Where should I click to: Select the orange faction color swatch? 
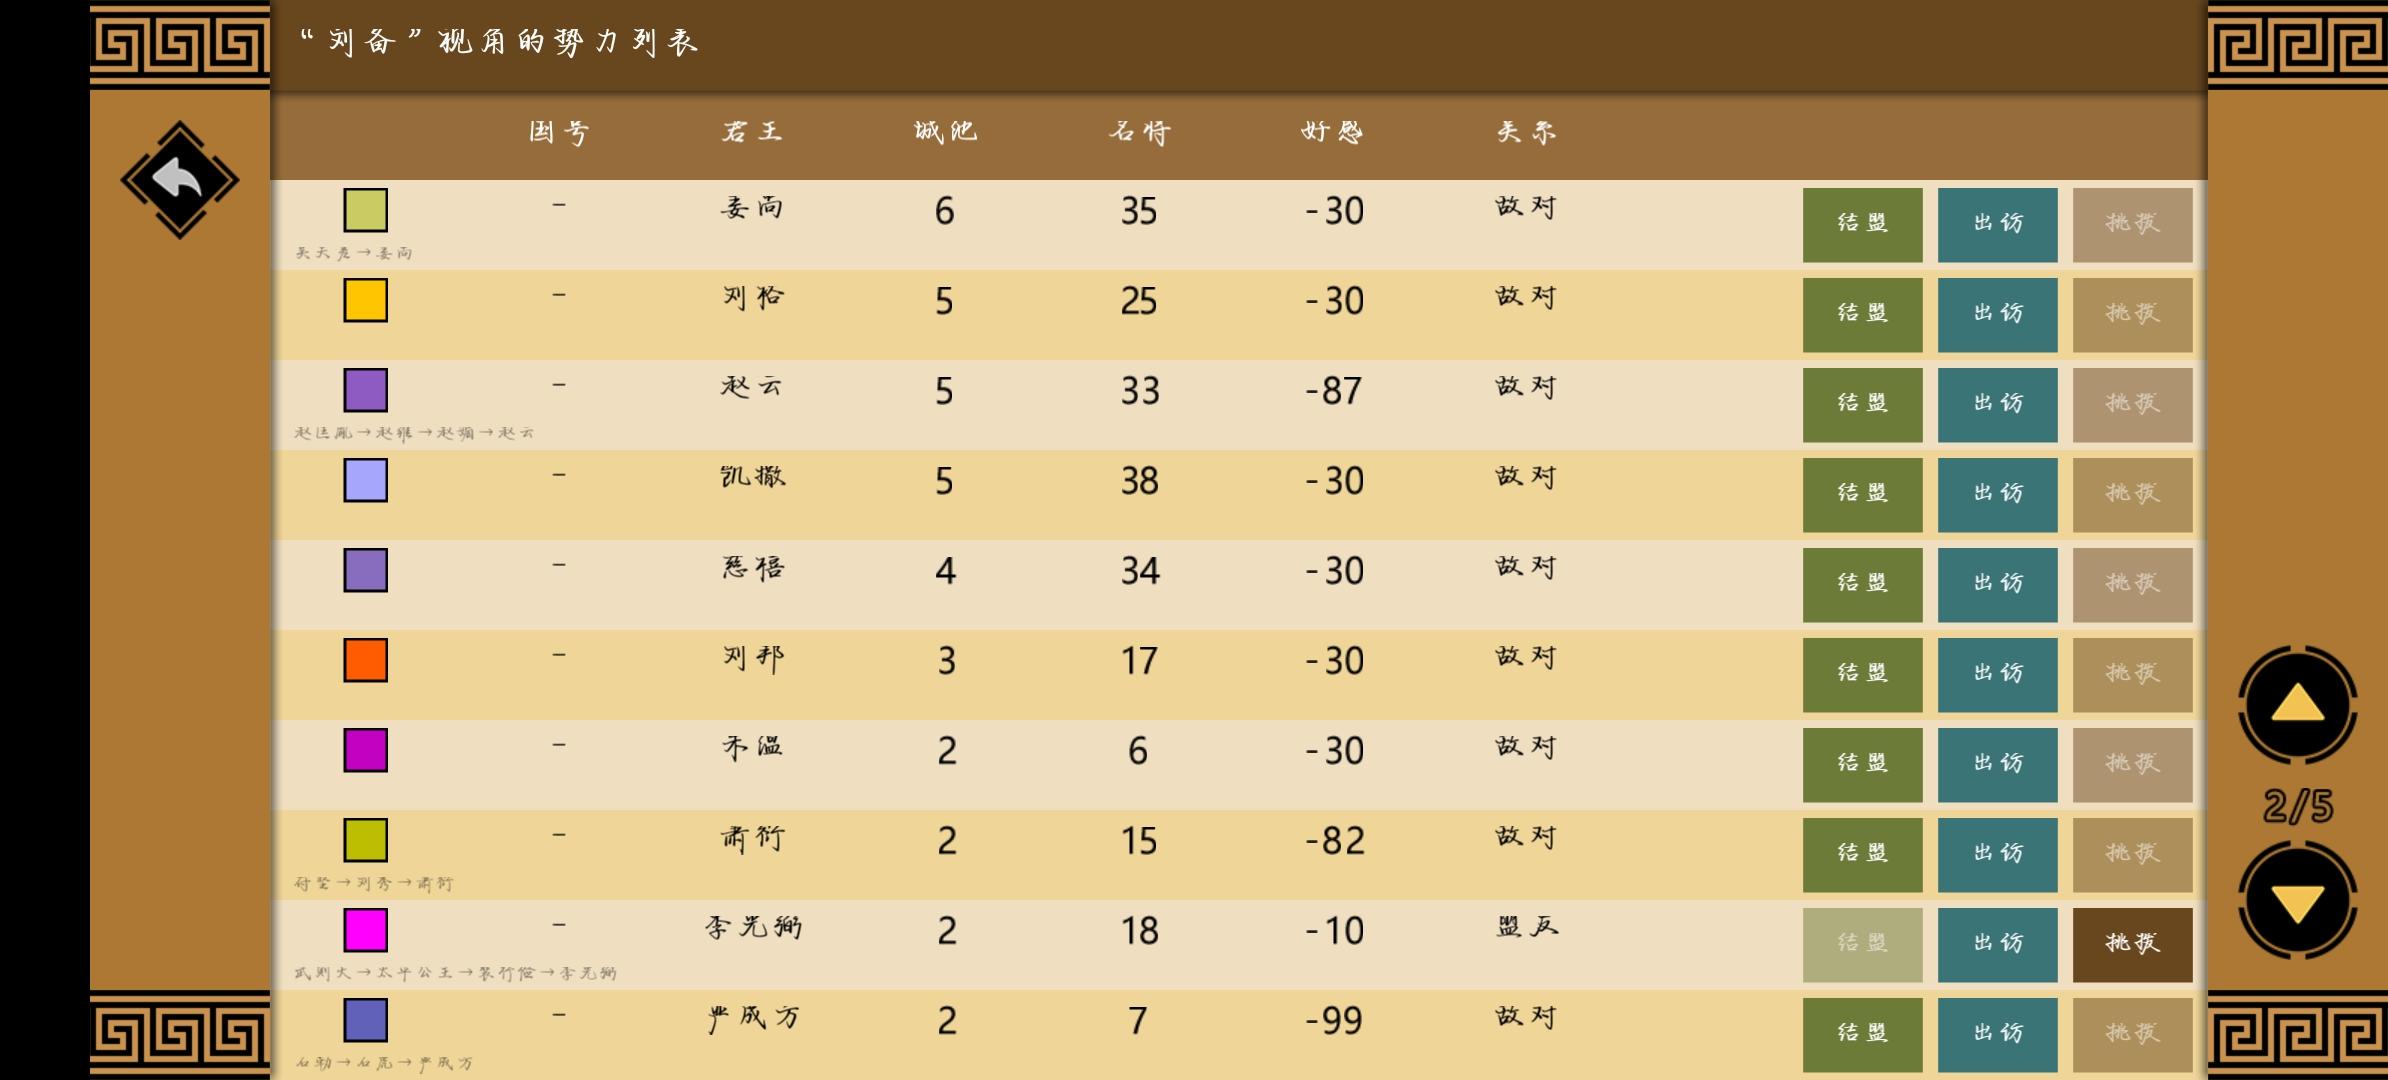click(365, 660)
